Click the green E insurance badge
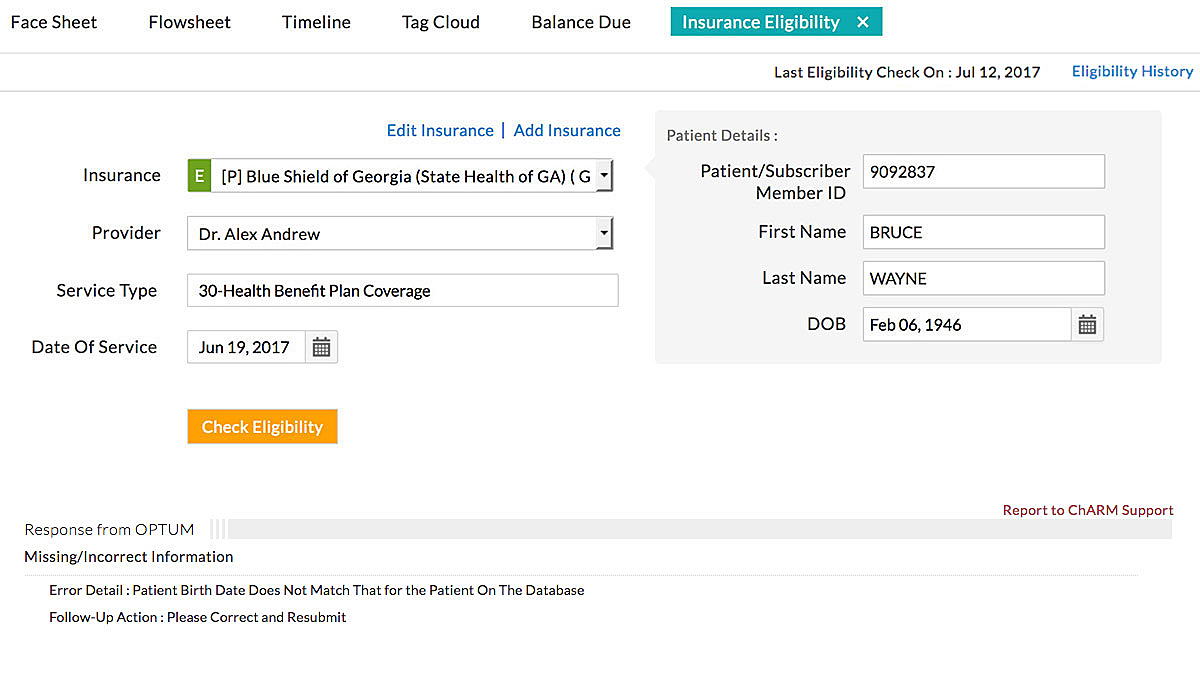 (199, 176)
